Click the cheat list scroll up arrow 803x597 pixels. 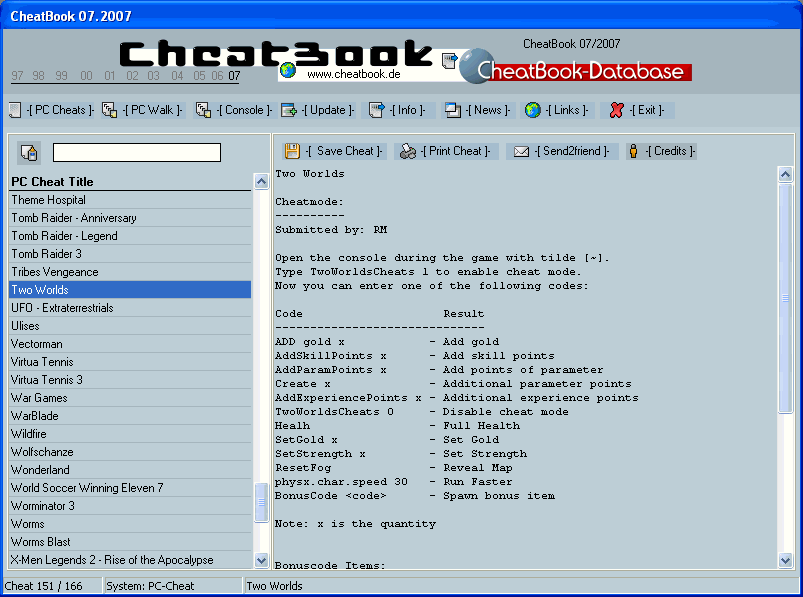click(261, 182)
